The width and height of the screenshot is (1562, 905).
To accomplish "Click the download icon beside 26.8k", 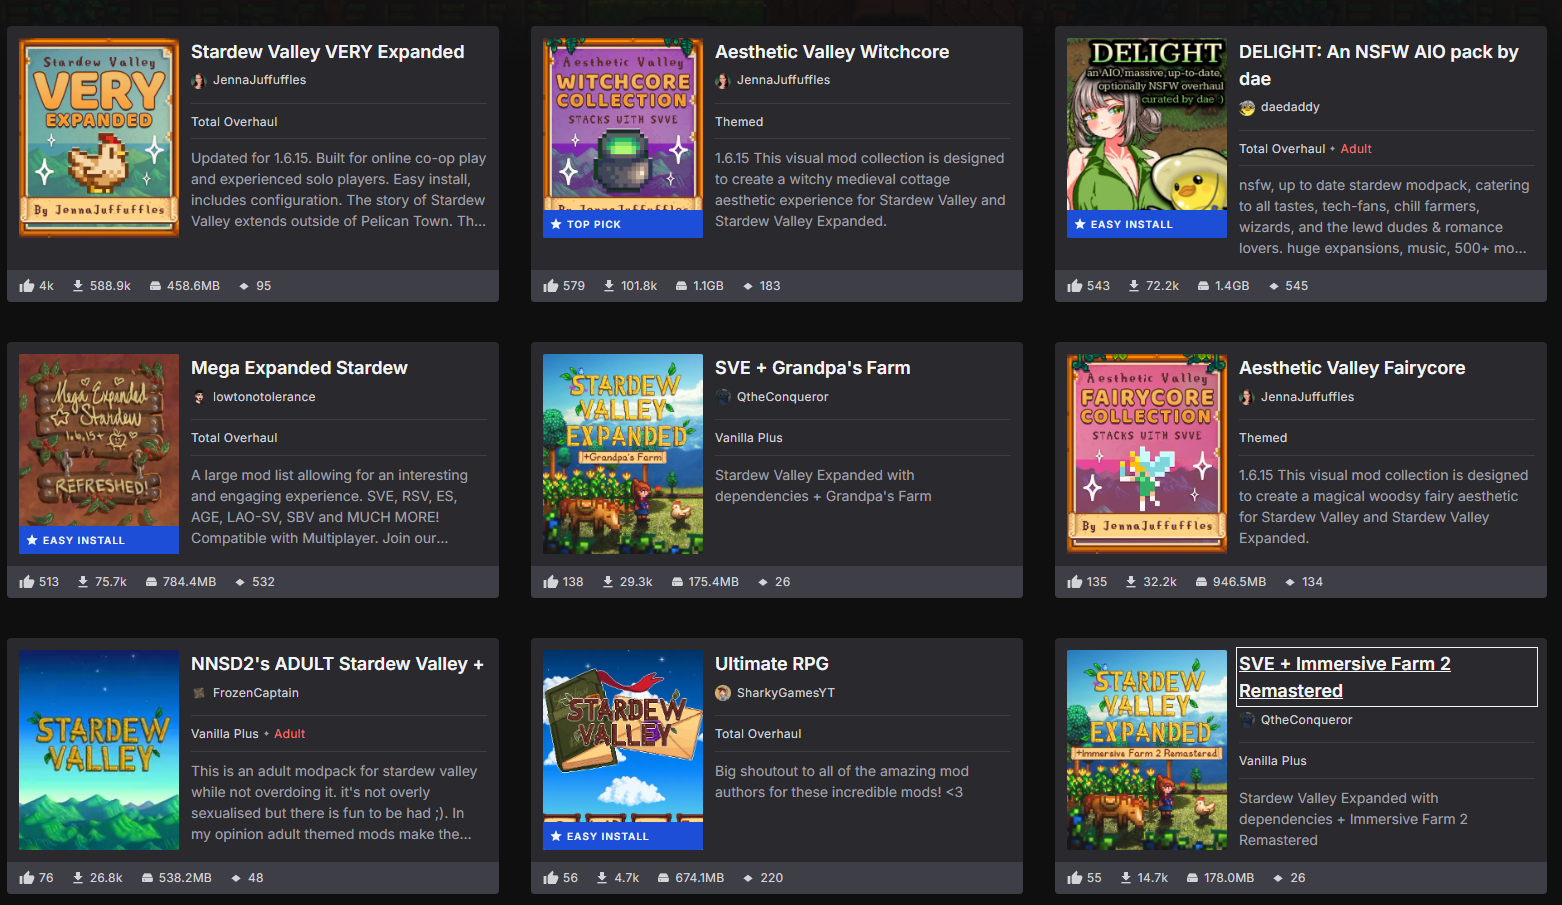I will click(x=78, y=878).
